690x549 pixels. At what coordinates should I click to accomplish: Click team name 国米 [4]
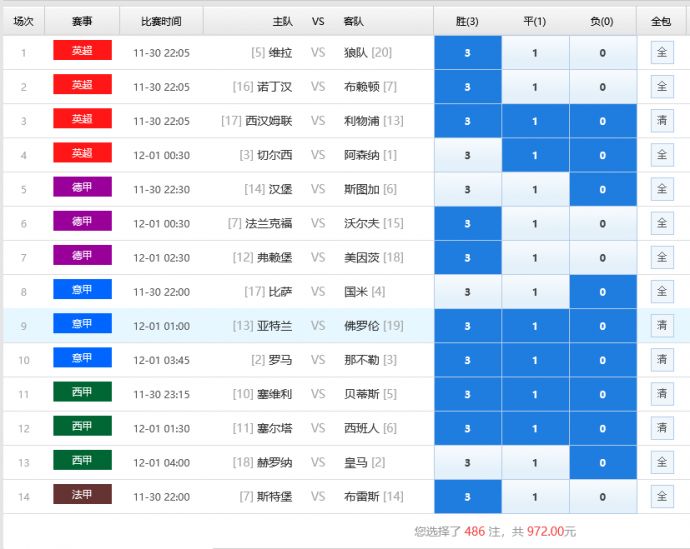[x=364, y=292]
